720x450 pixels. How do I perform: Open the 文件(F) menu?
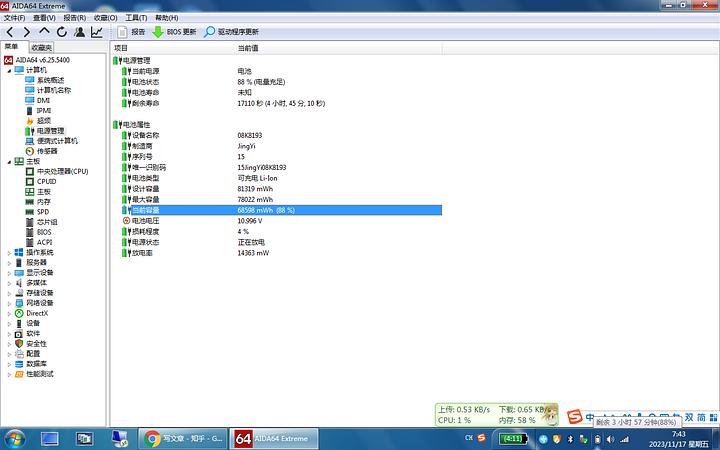[14, 18]
